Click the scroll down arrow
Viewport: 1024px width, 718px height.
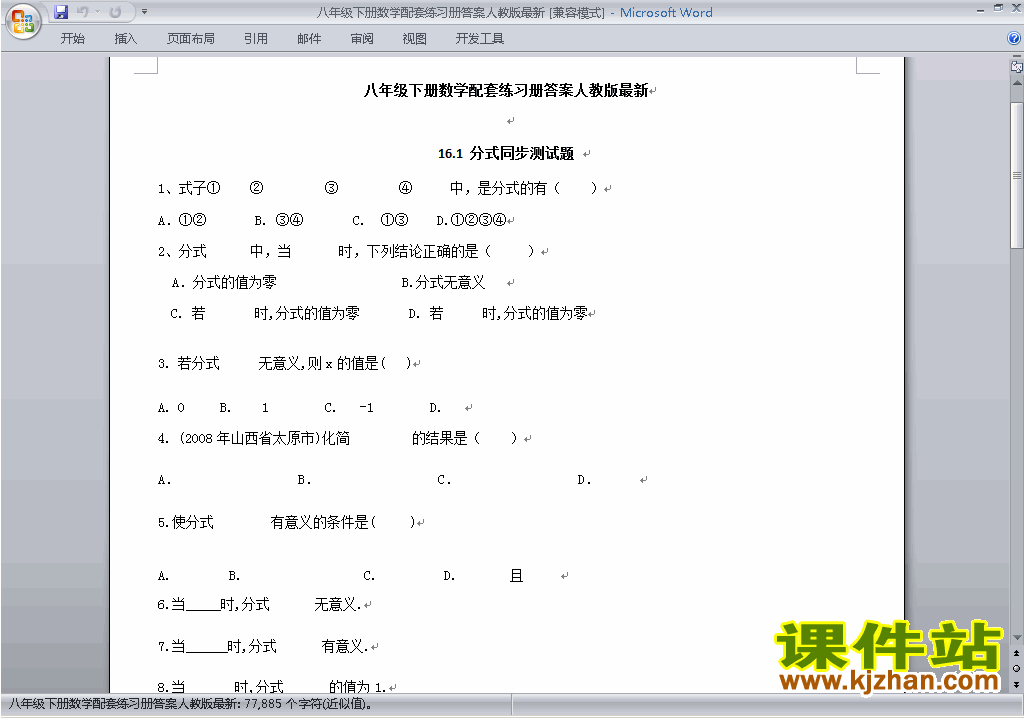tap(1016, 638)
